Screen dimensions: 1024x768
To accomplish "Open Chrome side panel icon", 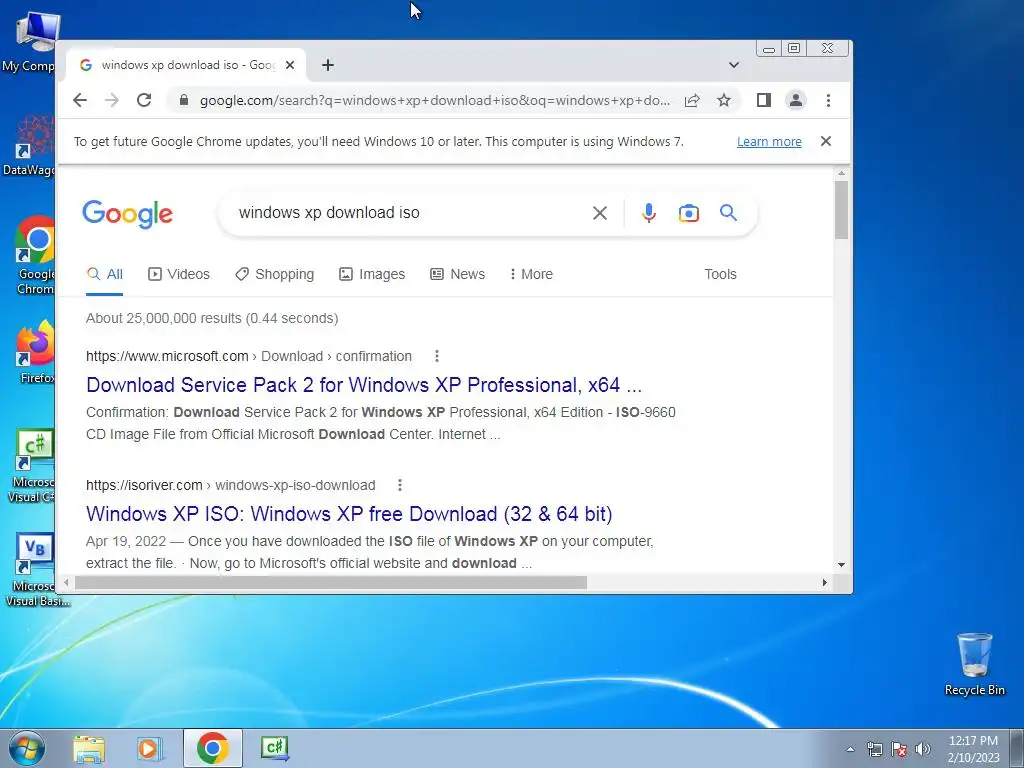I will pyautogui.click(x=763, y=100).
